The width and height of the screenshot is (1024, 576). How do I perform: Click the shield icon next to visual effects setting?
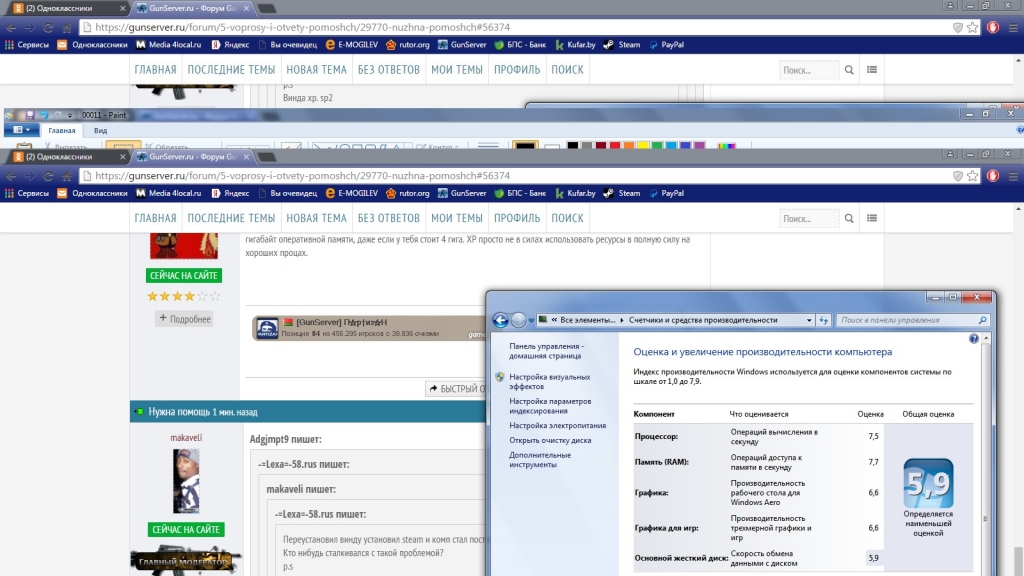(499, 377)
